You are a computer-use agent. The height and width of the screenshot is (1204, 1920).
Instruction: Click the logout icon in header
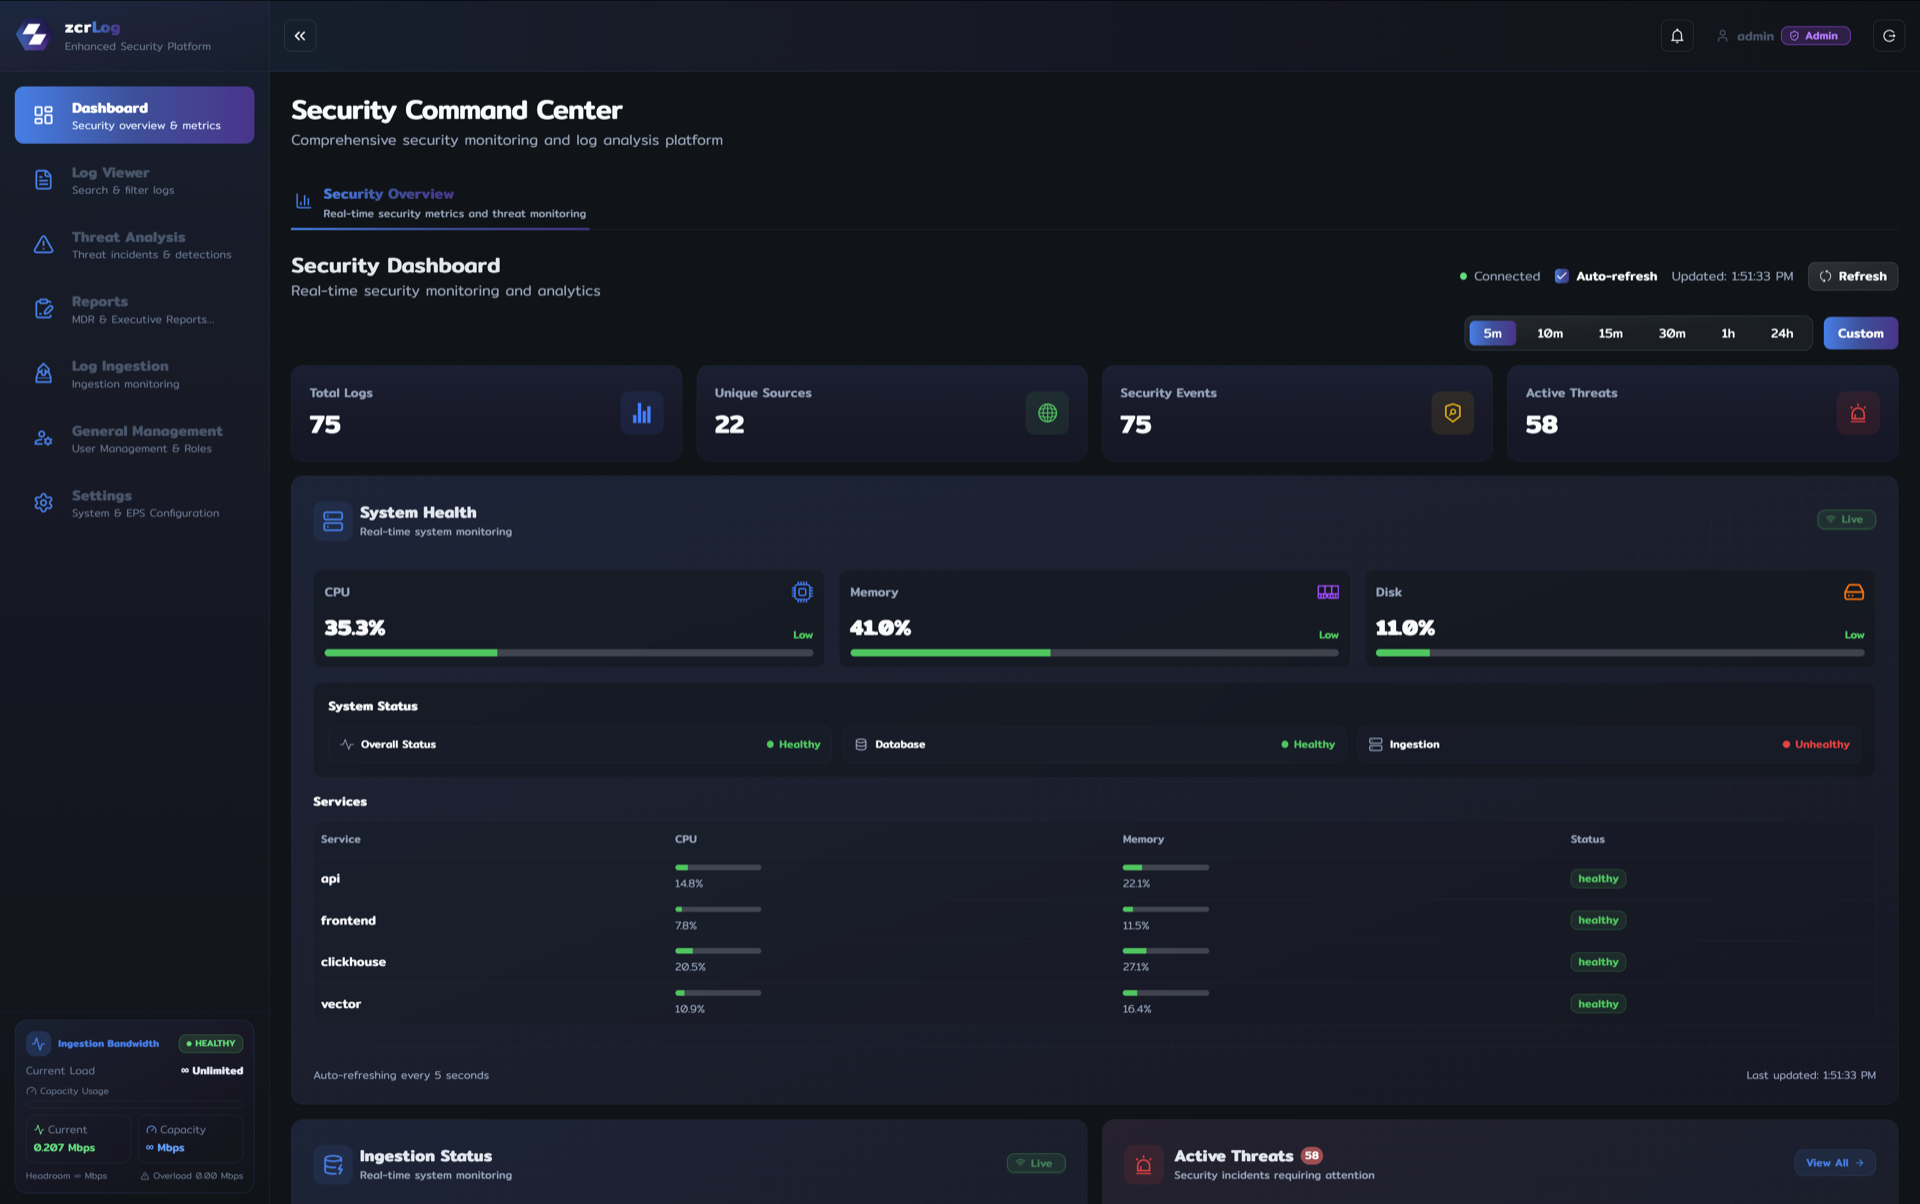pos(1889,36)
